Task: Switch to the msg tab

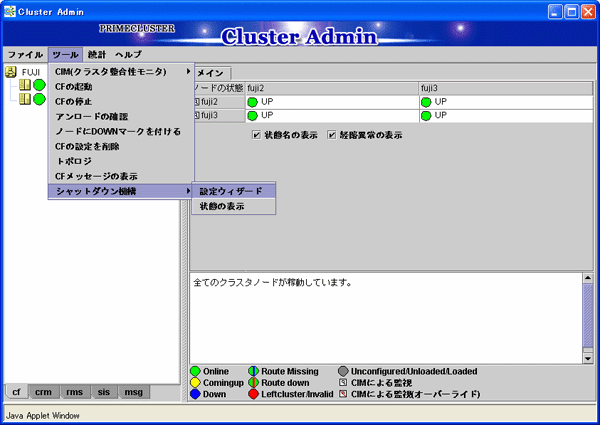Action: pyautogui.click(x=133, y=392)
